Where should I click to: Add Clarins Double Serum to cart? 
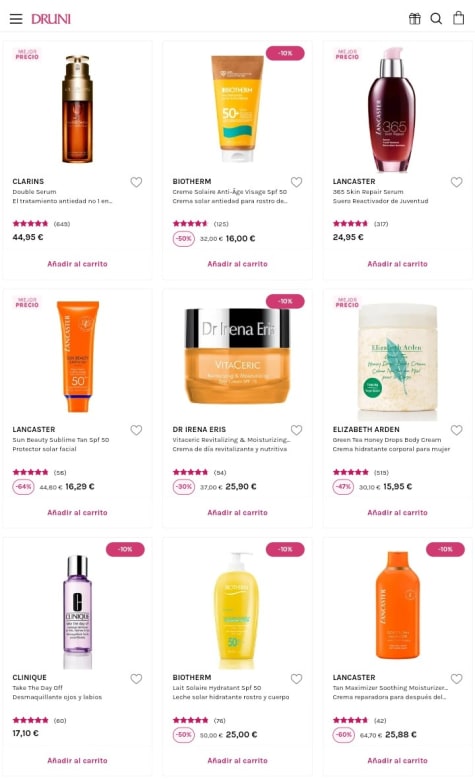(x=78, y=264)
